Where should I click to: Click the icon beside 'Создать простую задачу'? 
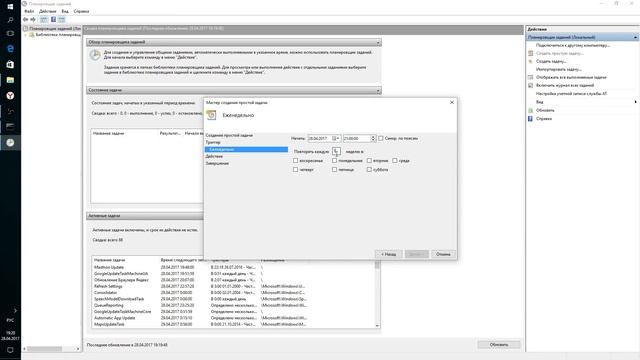531,53
